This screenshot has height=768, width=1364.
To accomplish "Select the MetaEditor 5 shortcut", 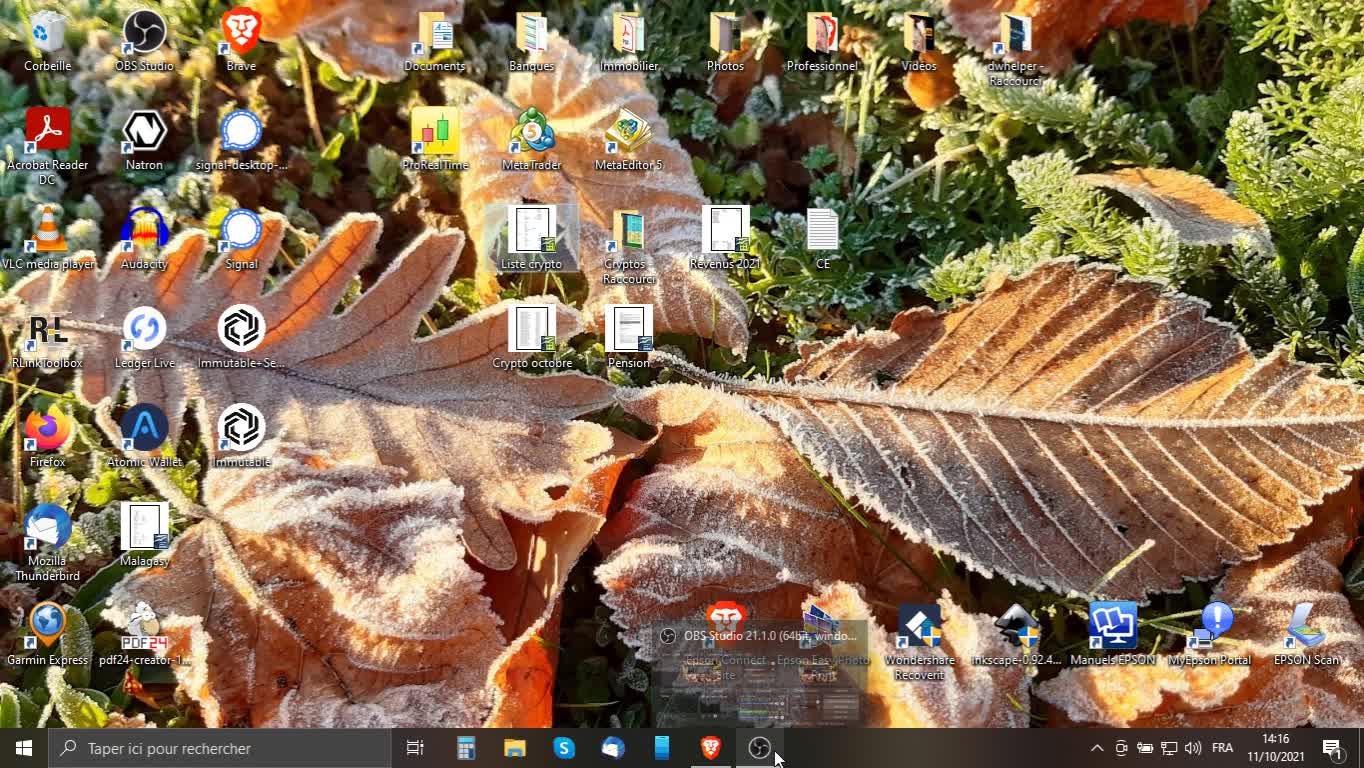I will click(628, 140).
